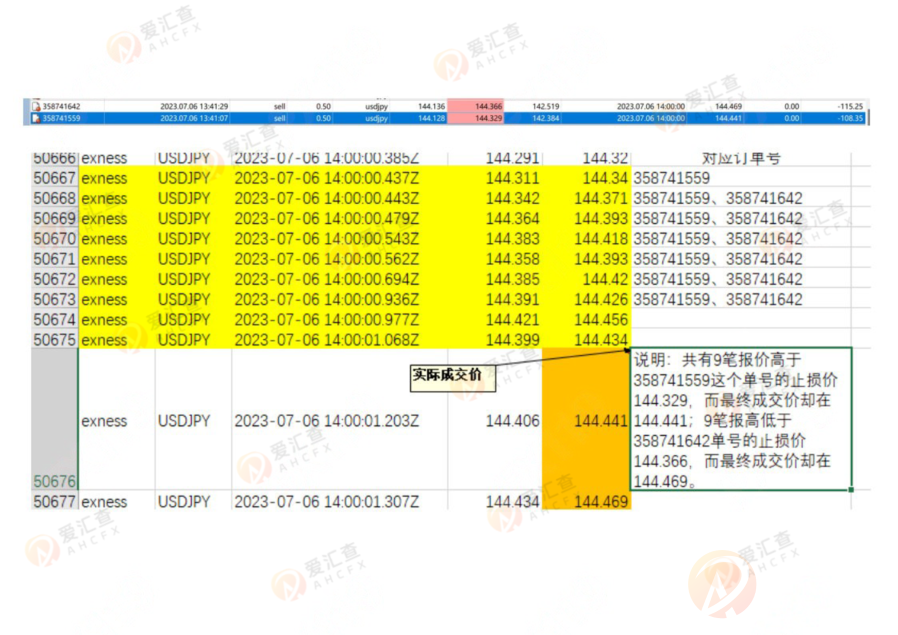
Task: Select the red stop-loss cell 144.329
Action: click(489, 118)
